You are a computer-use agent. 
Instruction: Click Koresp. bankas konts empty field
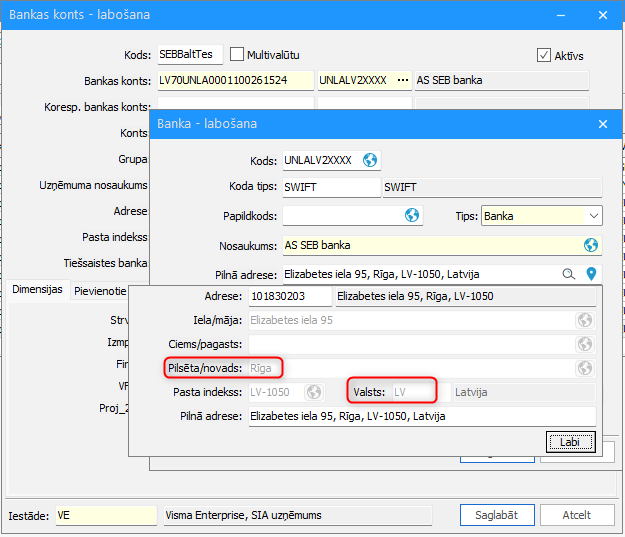[x=235, y=103]
